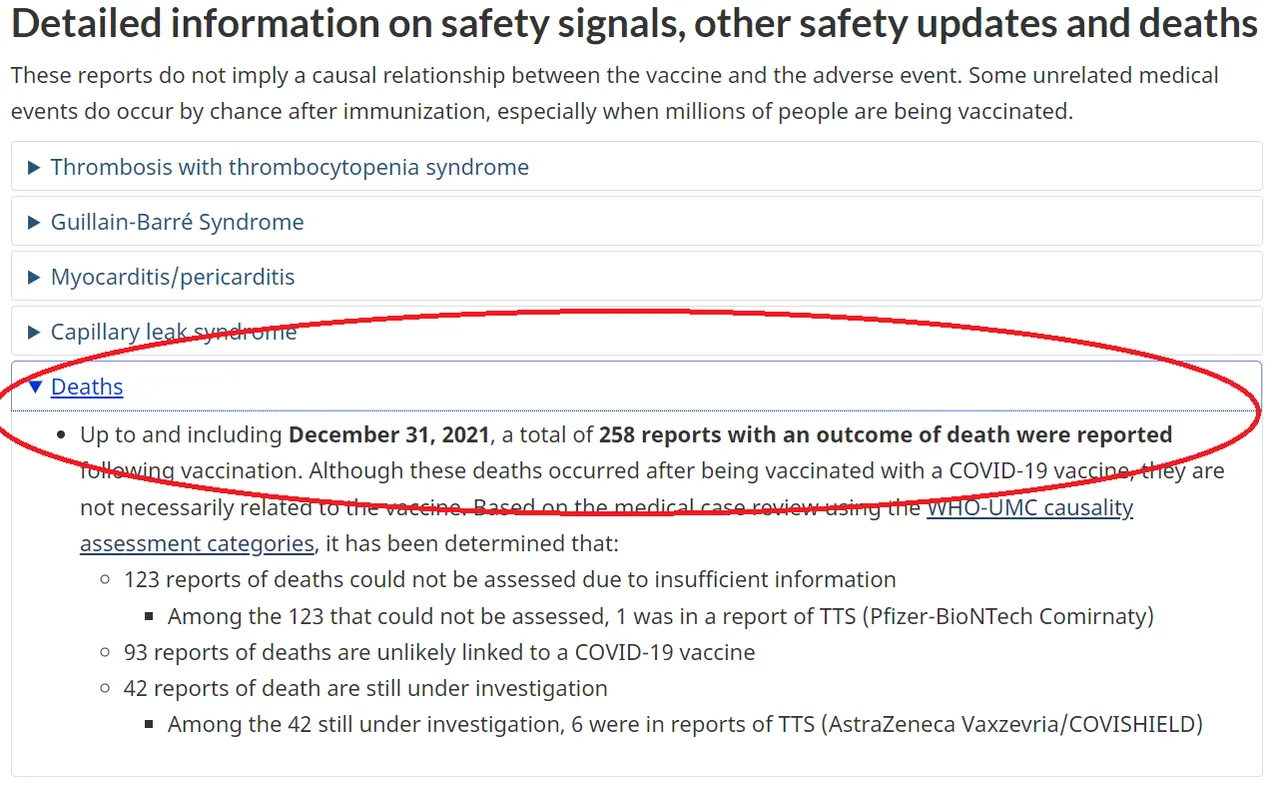
Task: Click the Pfizer-BioNTech Comirnaty text
Action: pyautogui.click(x=1006, y=616)
